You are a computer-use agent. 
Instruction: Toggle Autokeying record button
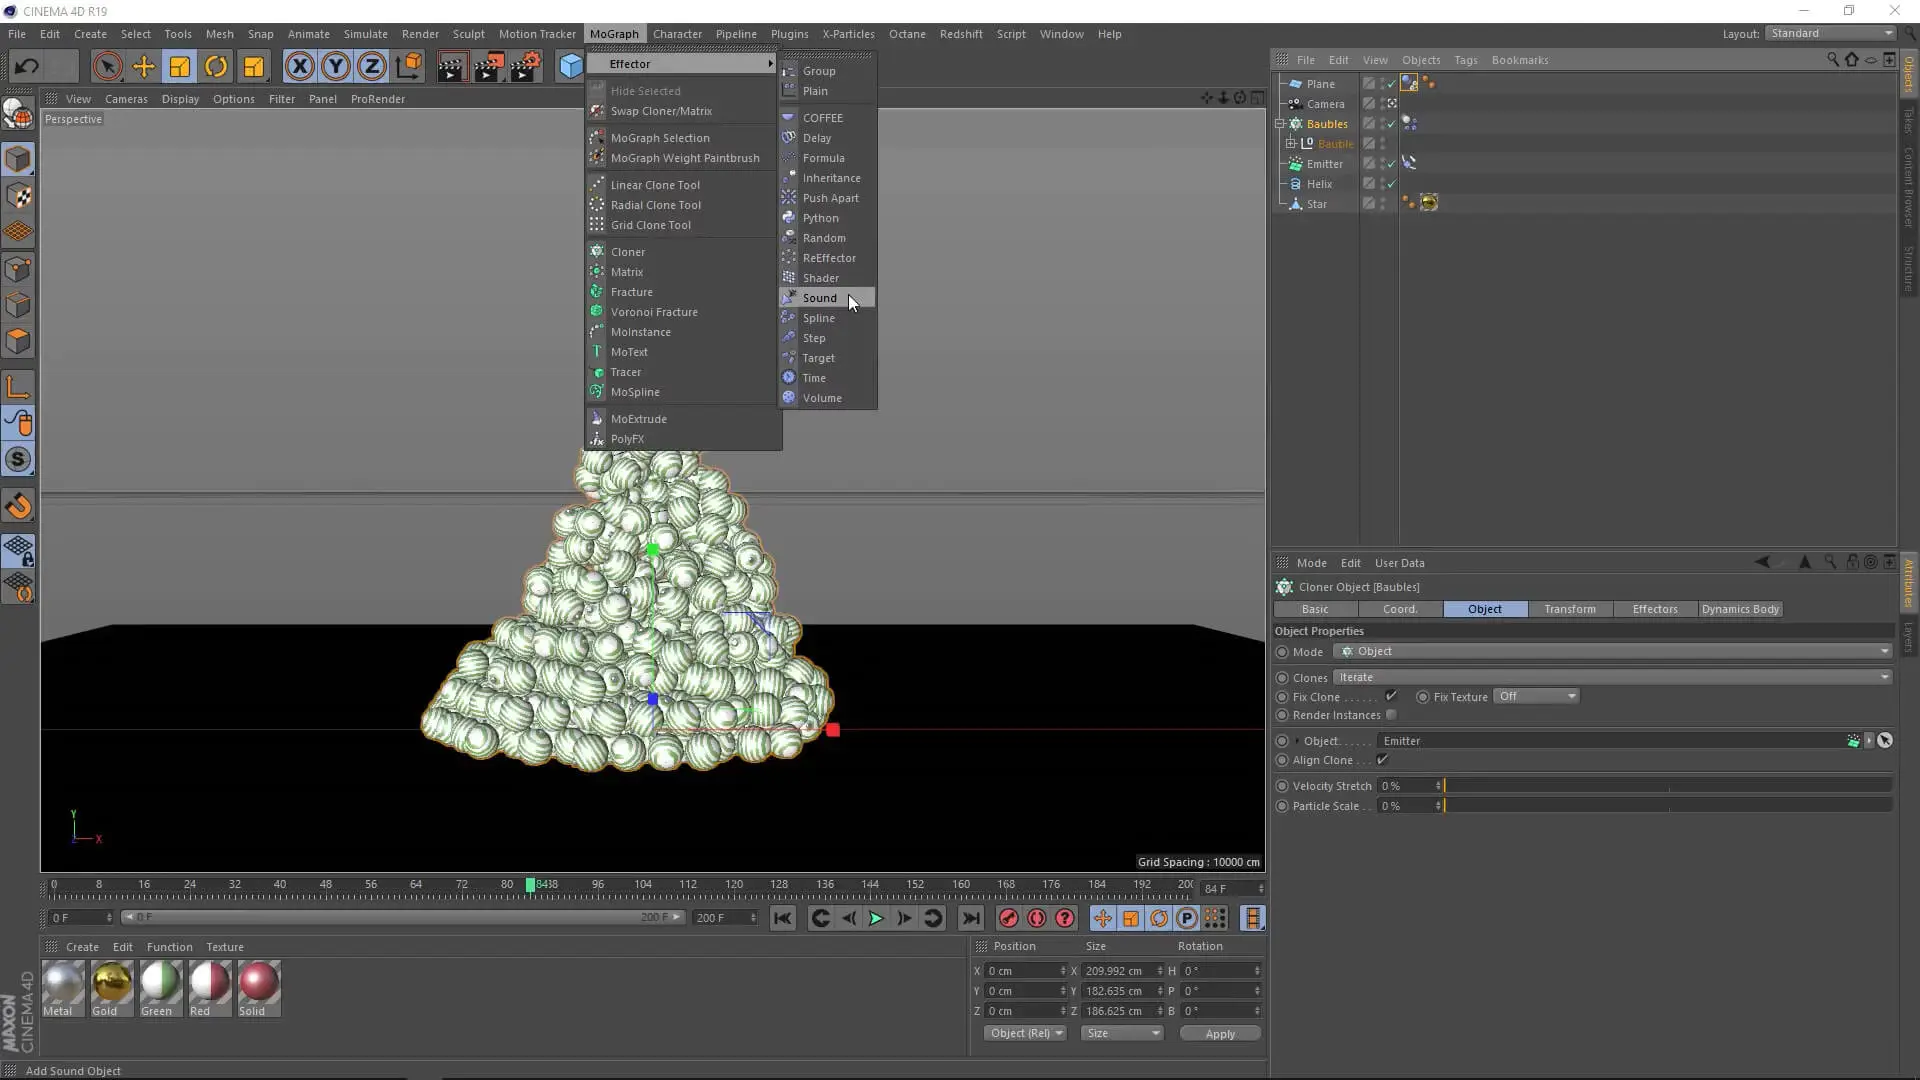[1037, 918]
